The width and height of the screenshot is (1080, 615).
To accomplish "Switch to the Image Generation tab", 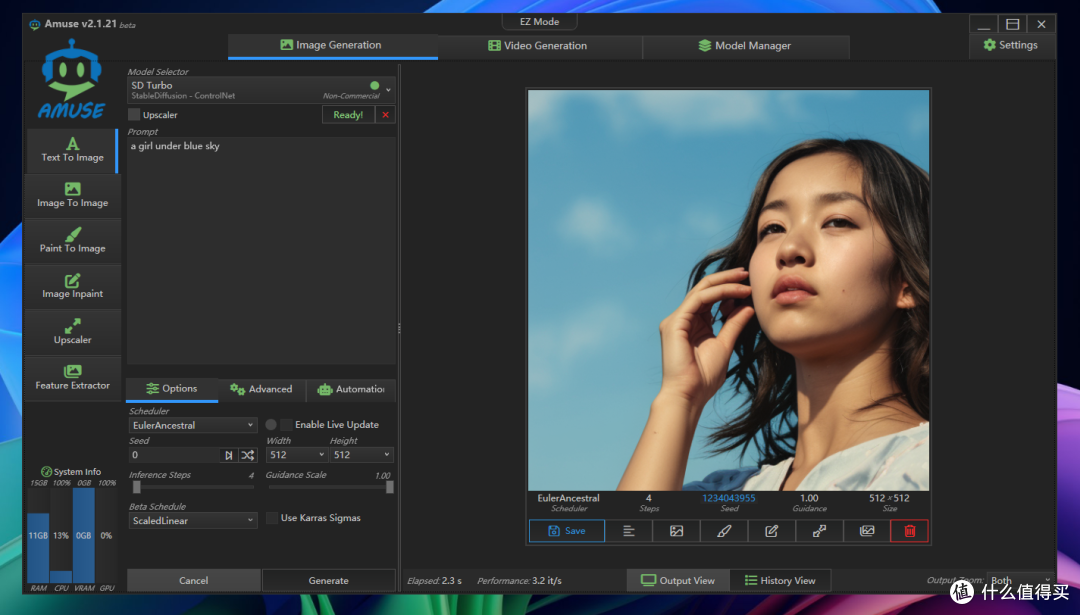I will [333, 45].
